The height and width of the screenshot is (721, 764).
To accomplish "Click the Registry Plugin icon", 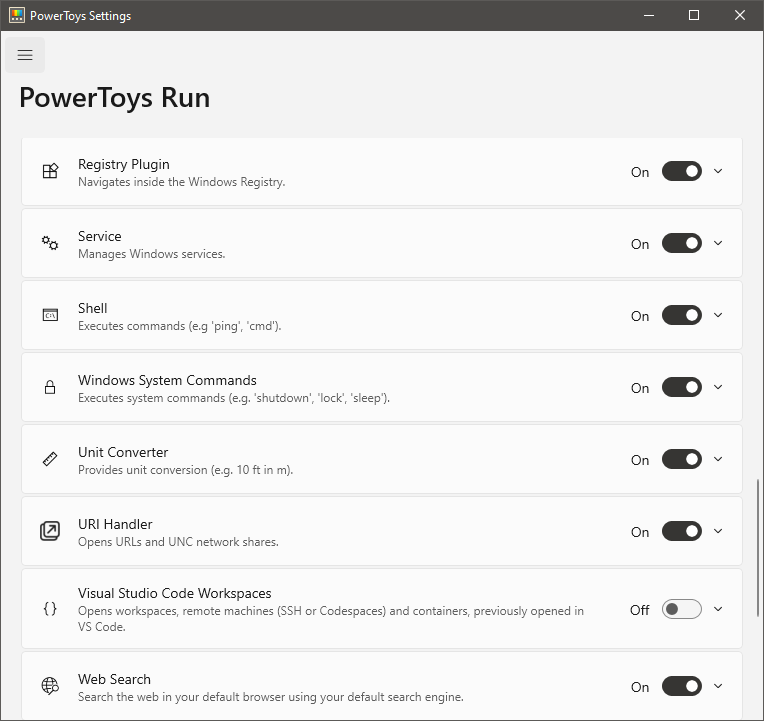I will (50, 171).
